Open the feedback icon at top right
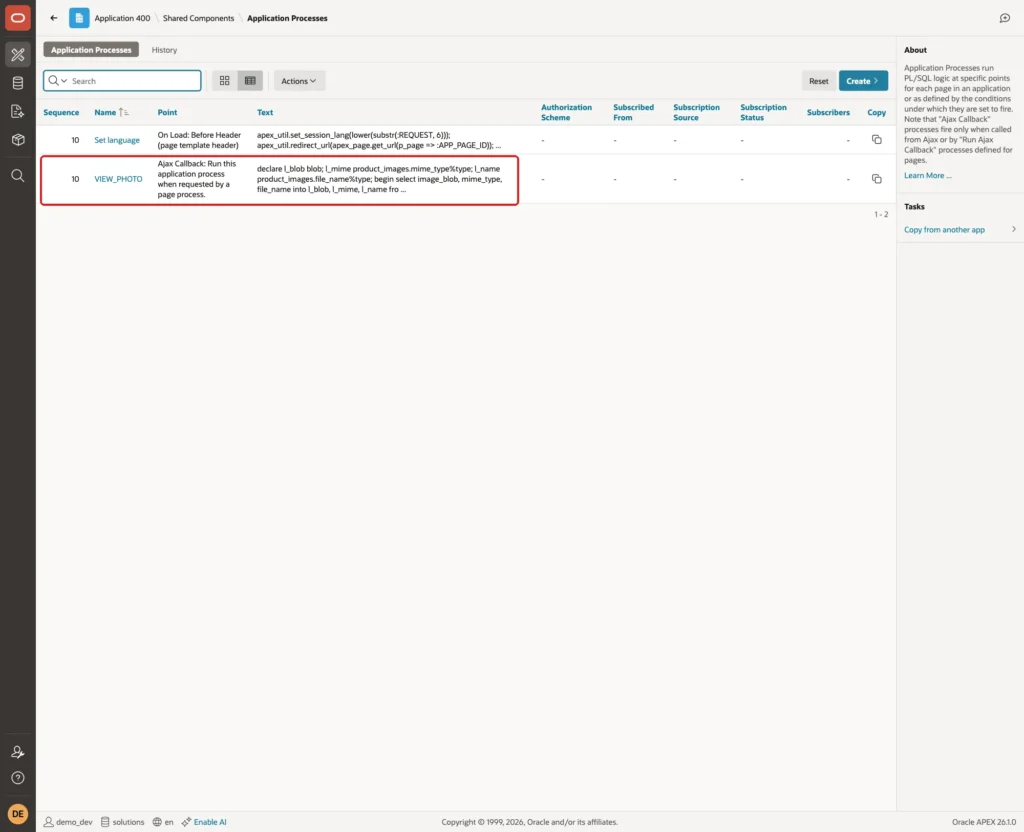Screen dimensions: 1024x832 click(1004, 18)
